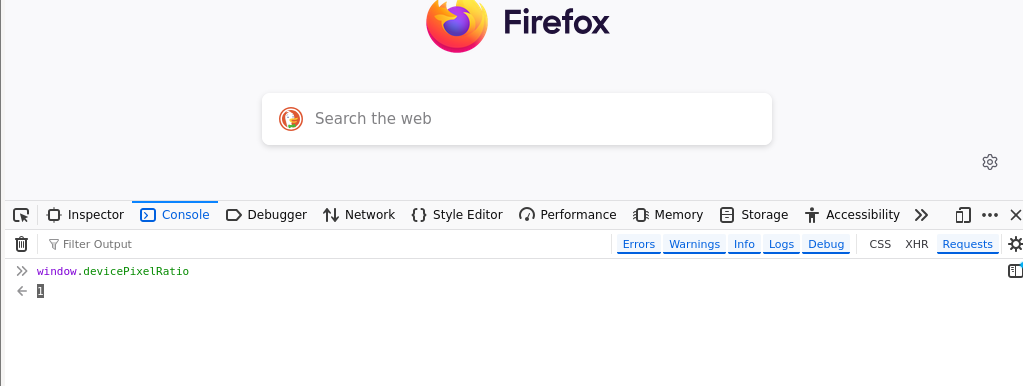Open the Style Editor tab
Screen dimensions: 1023x386
coord(457,215)
